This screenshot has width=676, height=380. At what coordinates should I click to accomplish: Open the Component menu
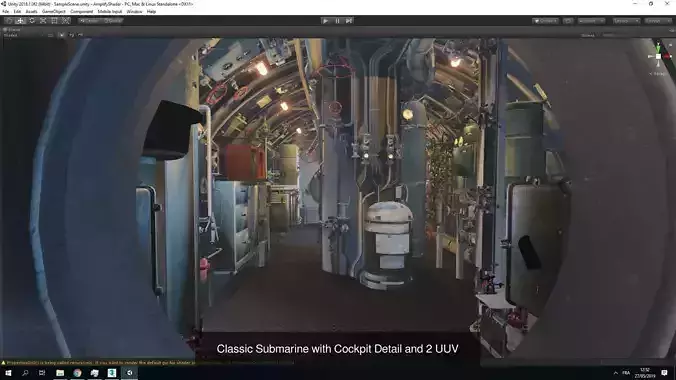coord(81,12)
